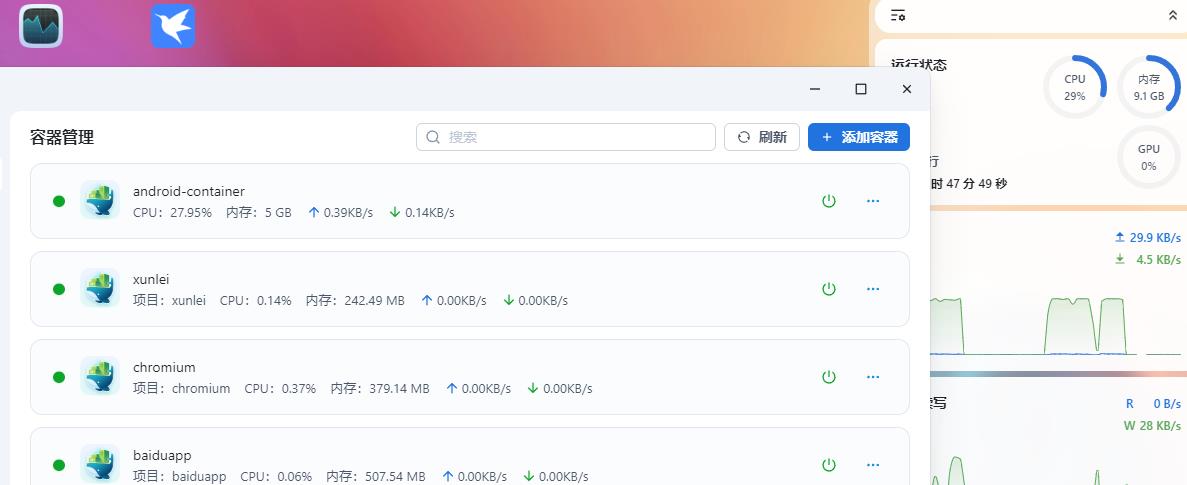This screenshot has width=1187, height=485.
Task: Click the baiduapp green status dot
Action: tap(58, 464)
